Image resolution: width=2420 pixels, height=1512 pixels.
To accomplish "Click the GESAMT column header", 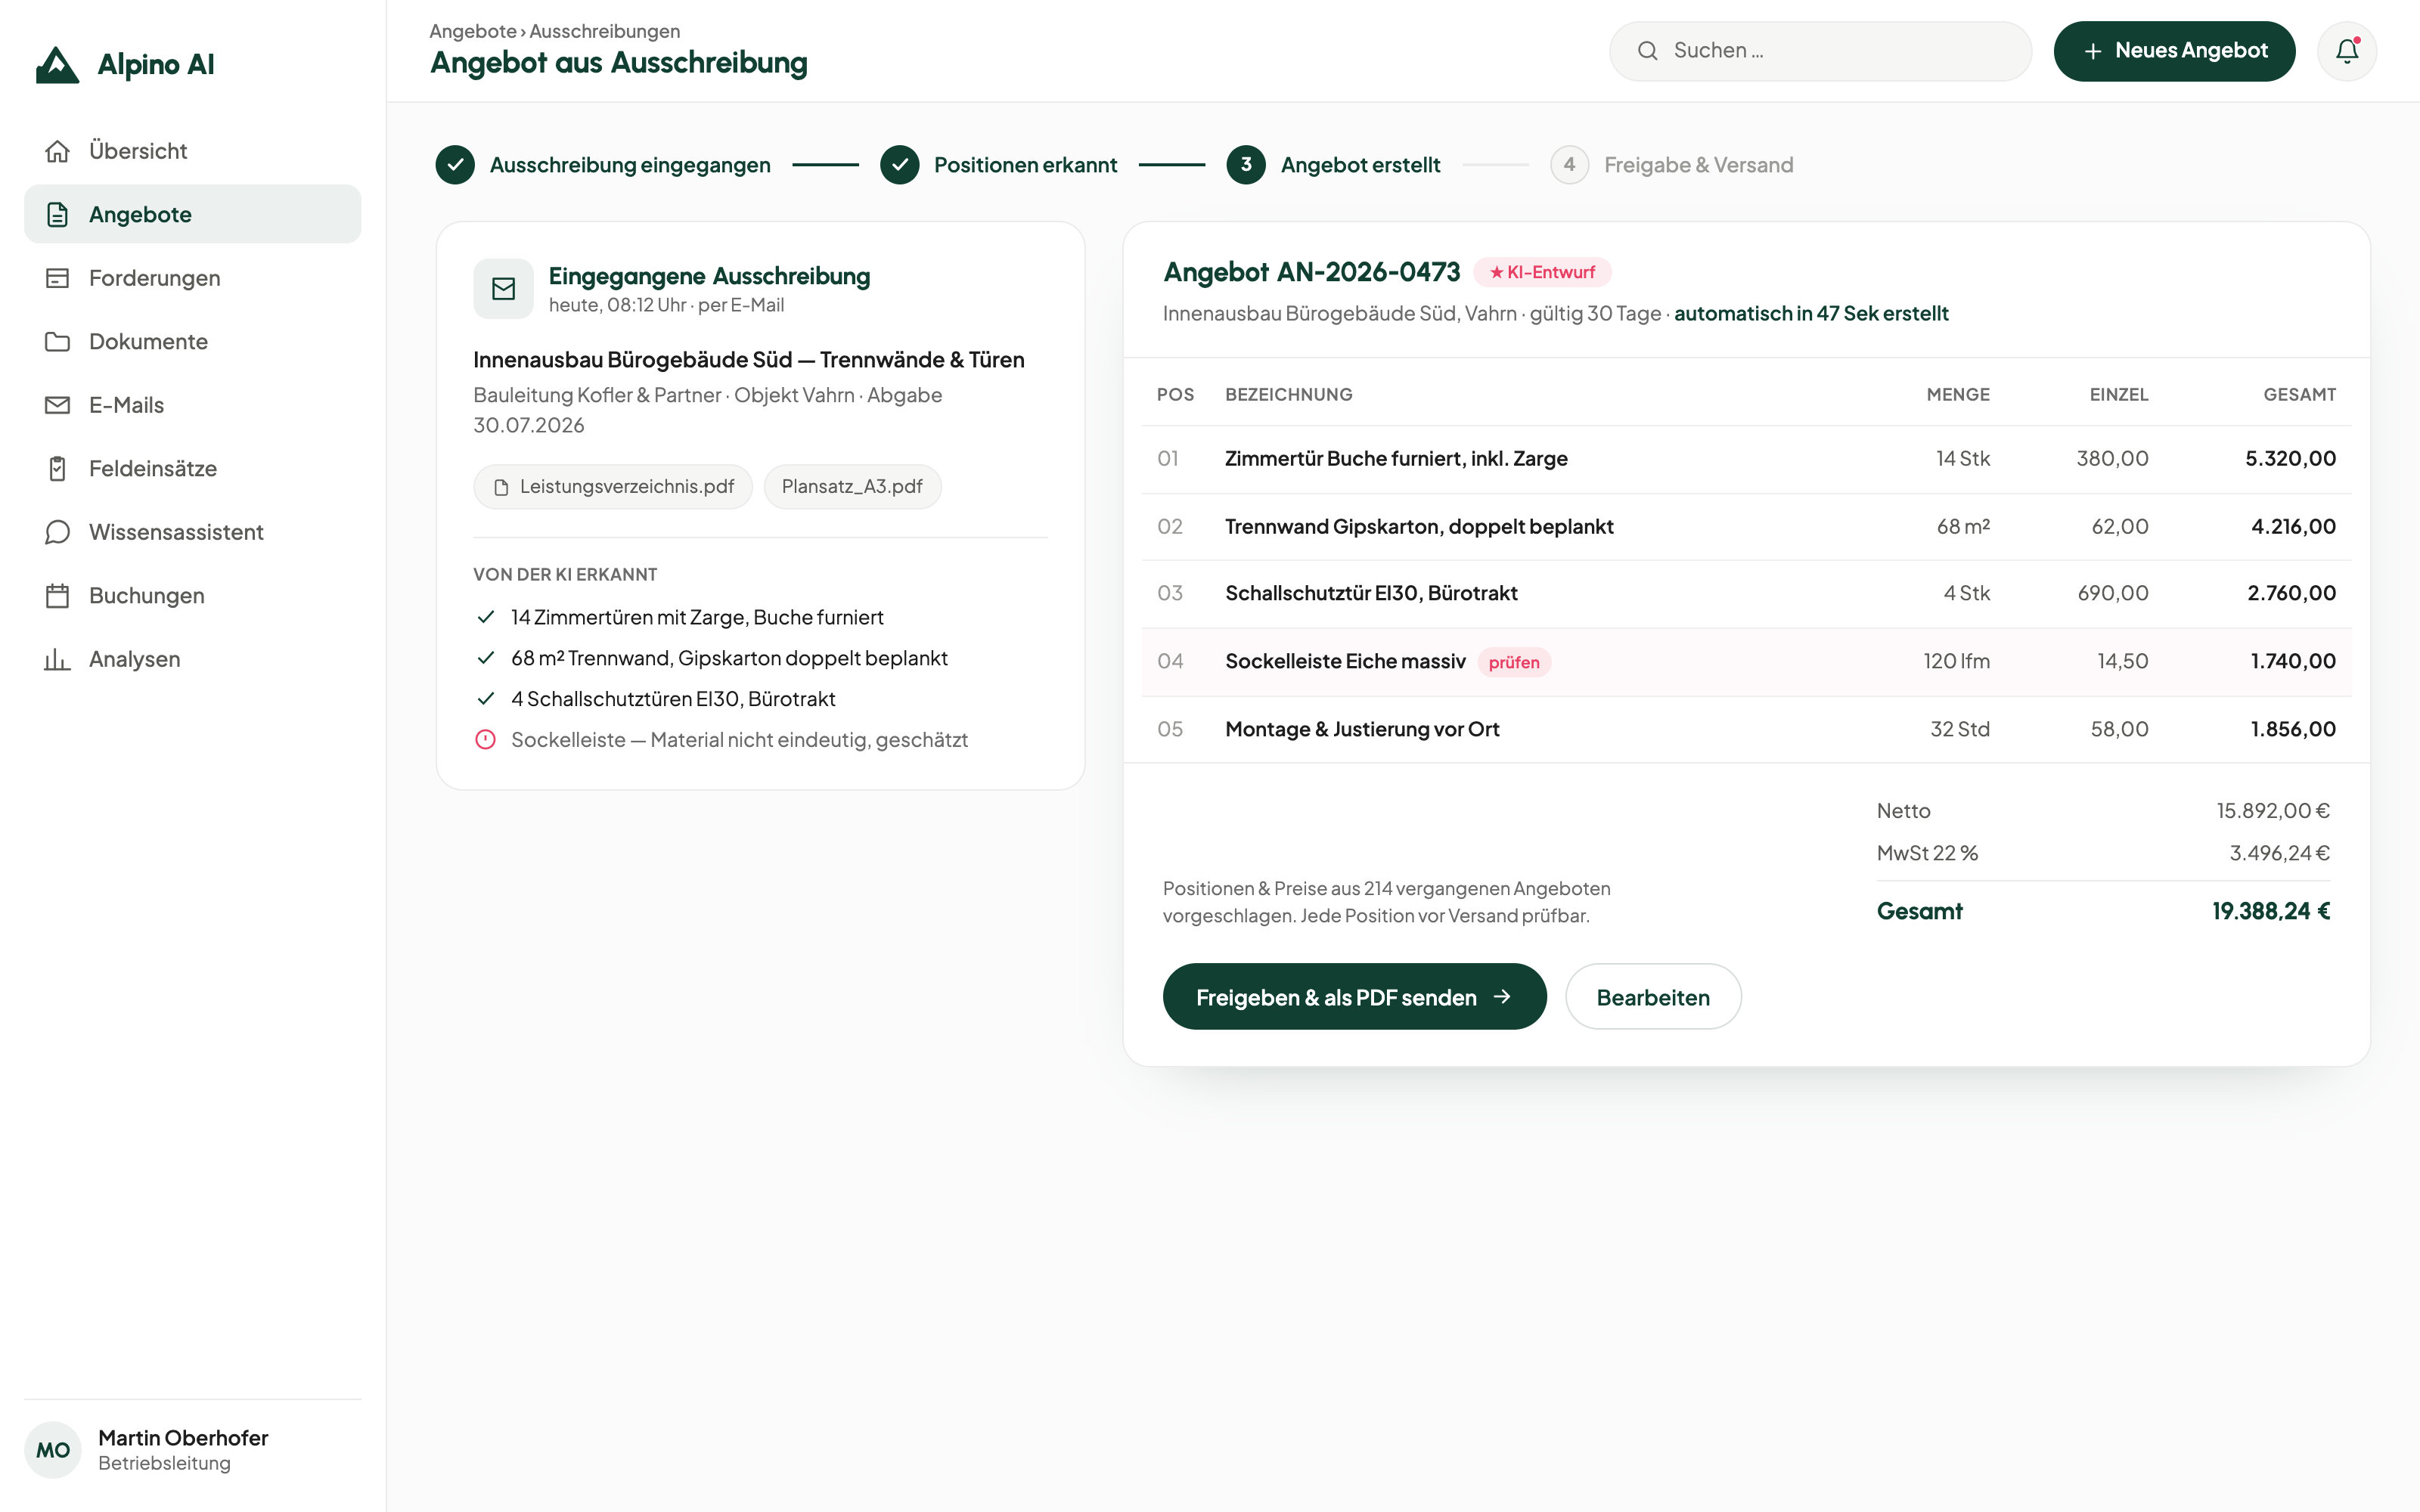I will click(x=2299, y=395).
